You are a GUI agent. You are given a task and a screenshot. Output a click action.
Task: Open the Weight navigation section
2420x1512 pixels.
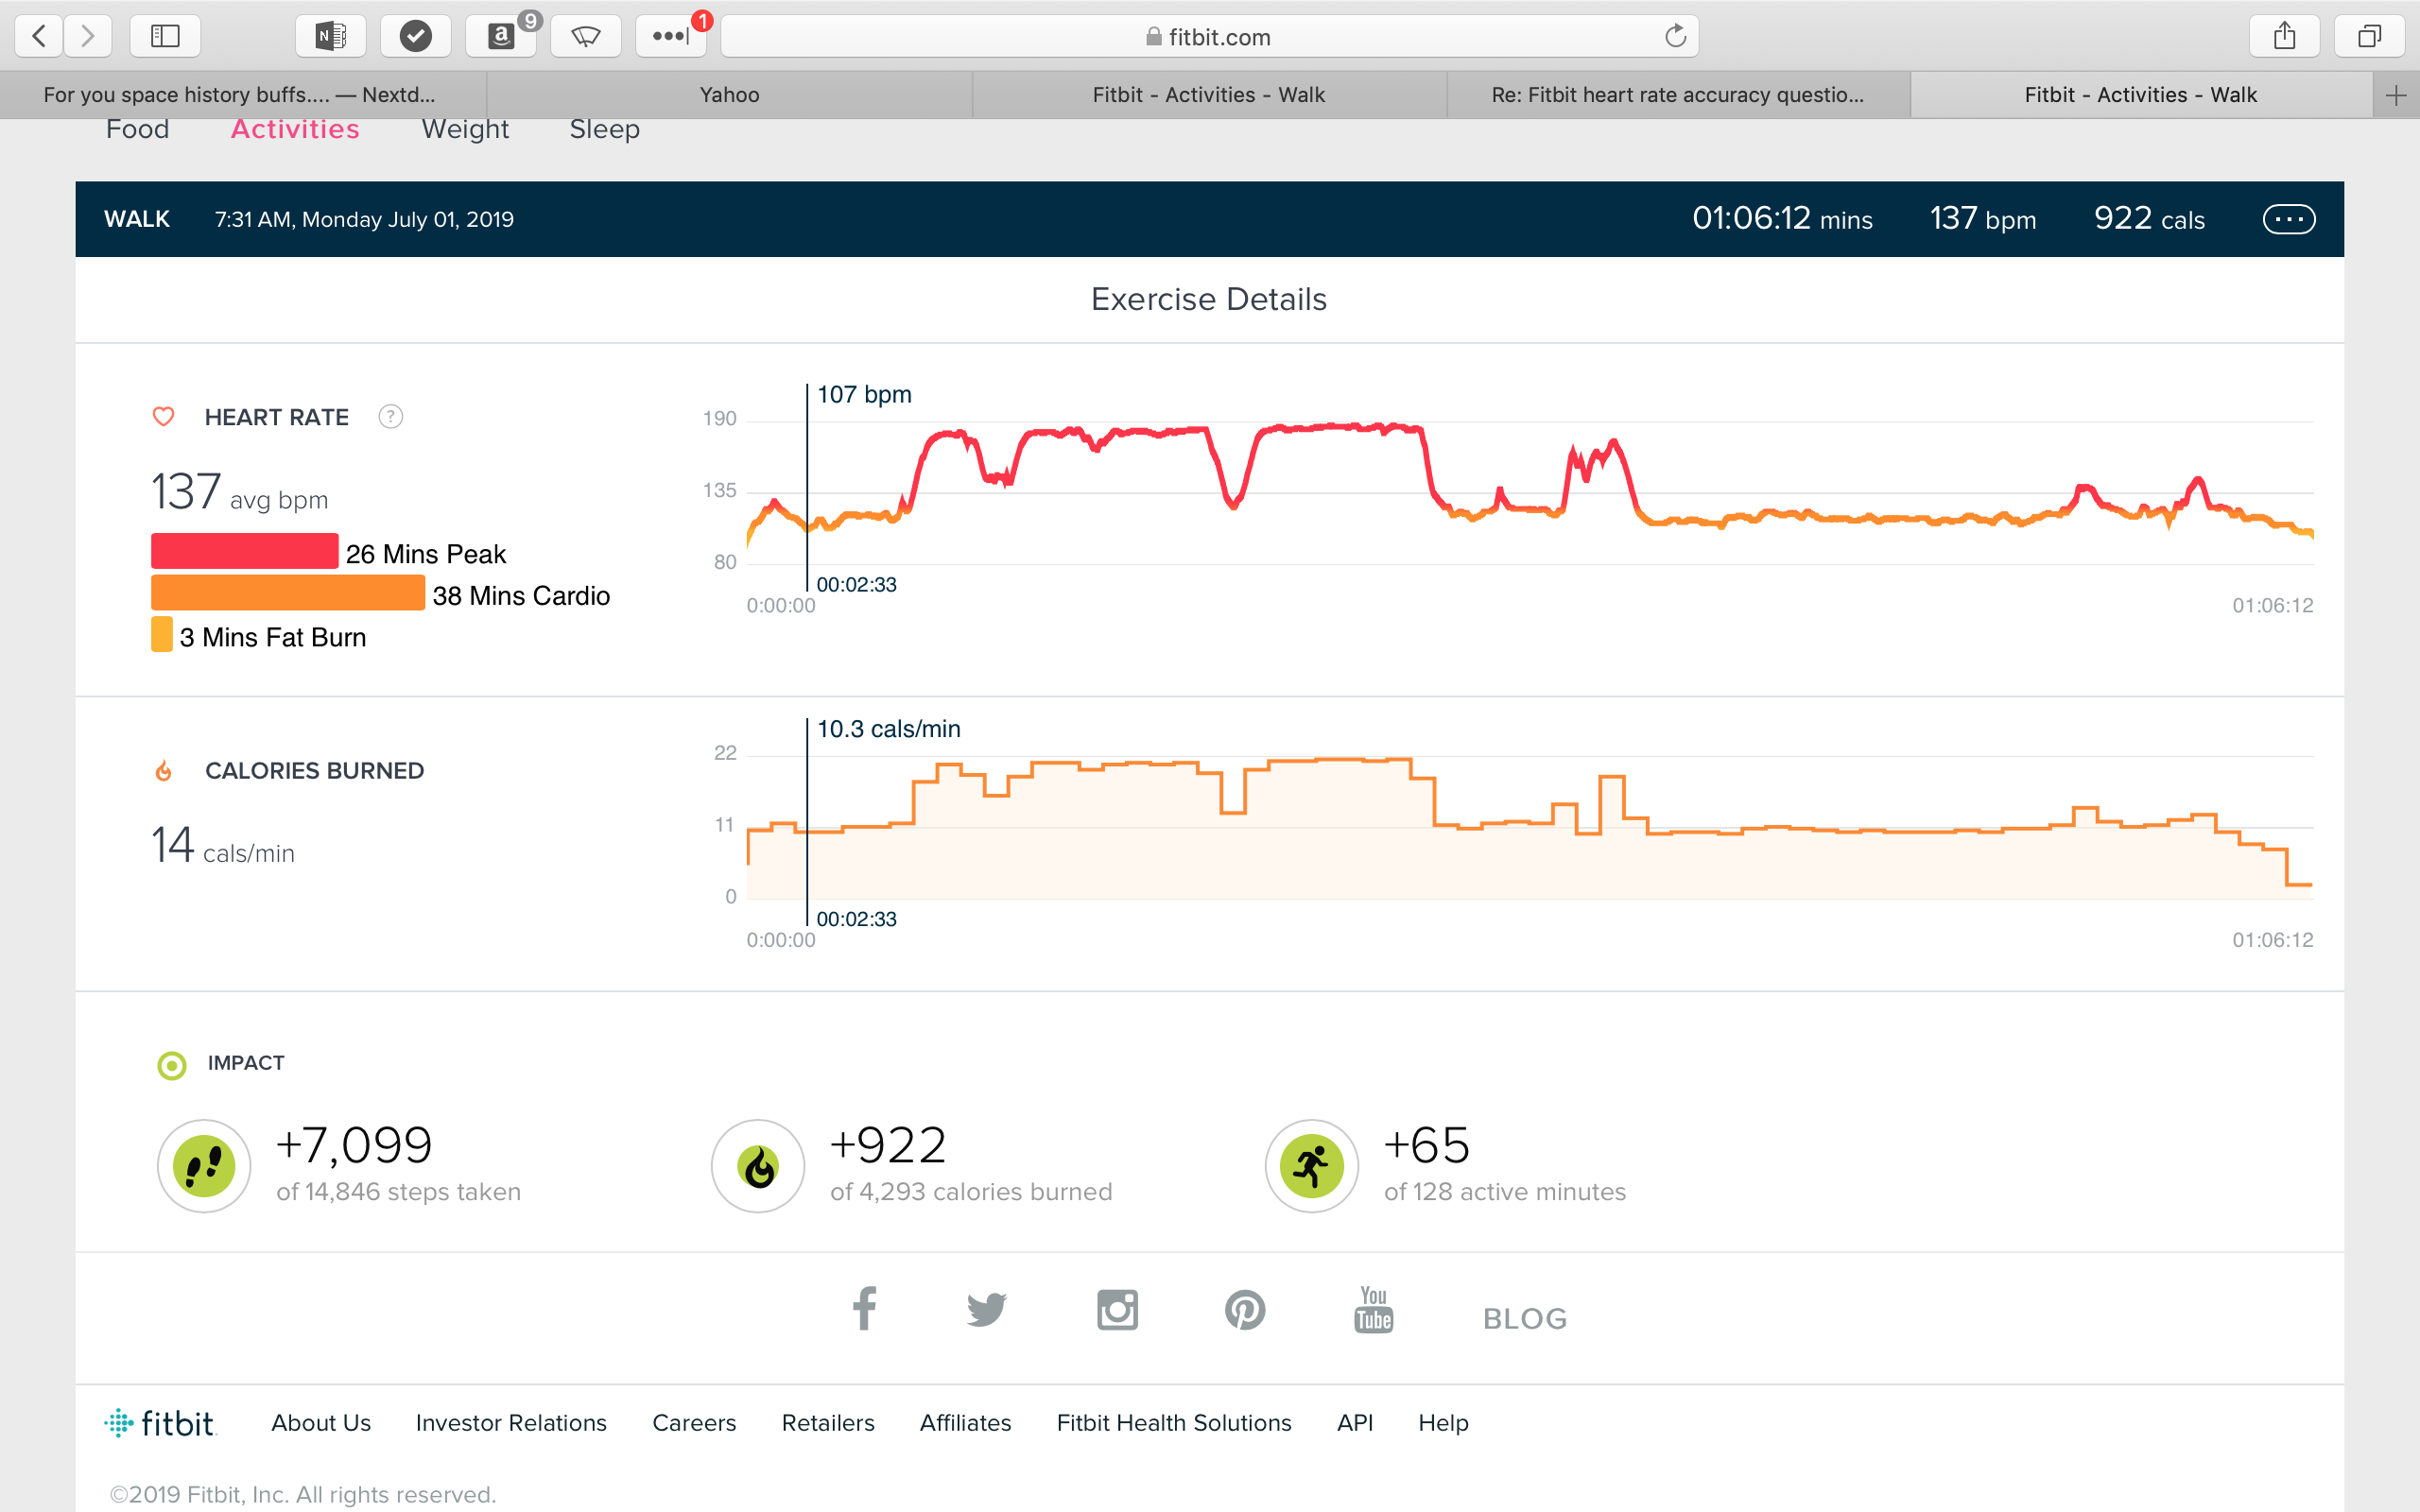[465, 129]
